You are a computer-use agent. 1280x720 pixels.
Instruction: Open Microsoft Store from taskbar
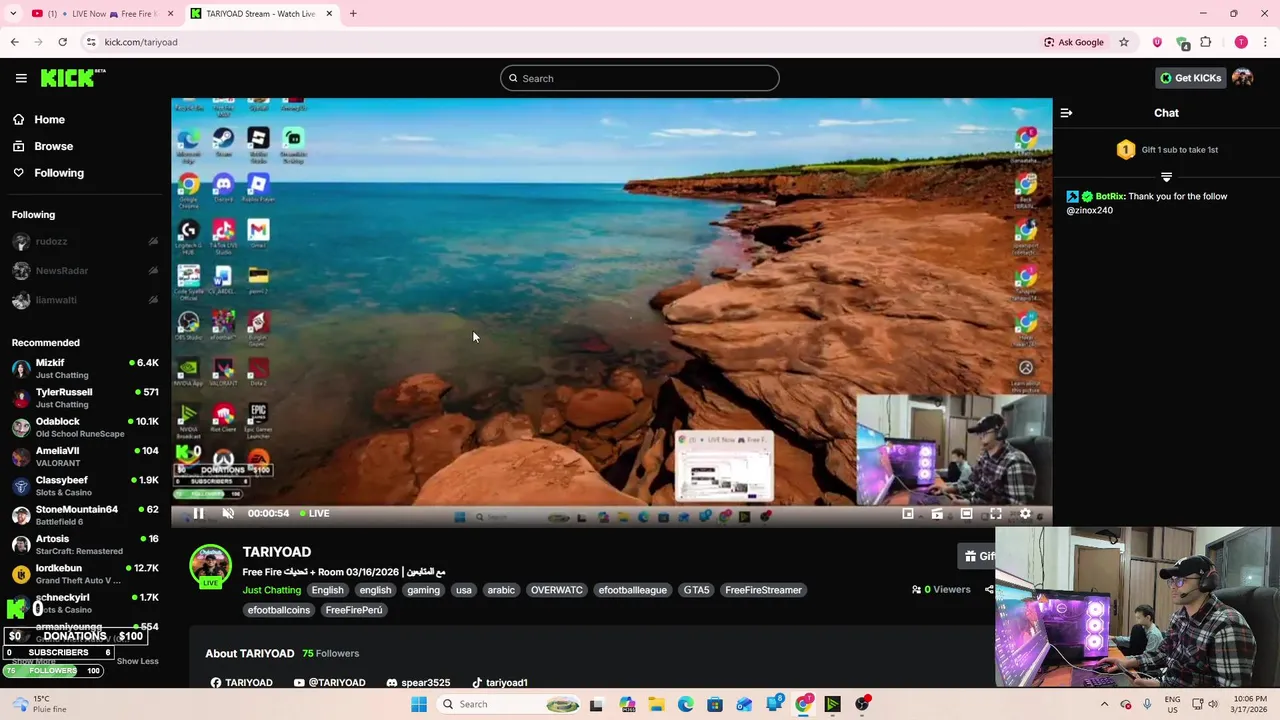(x=714, y=704)
